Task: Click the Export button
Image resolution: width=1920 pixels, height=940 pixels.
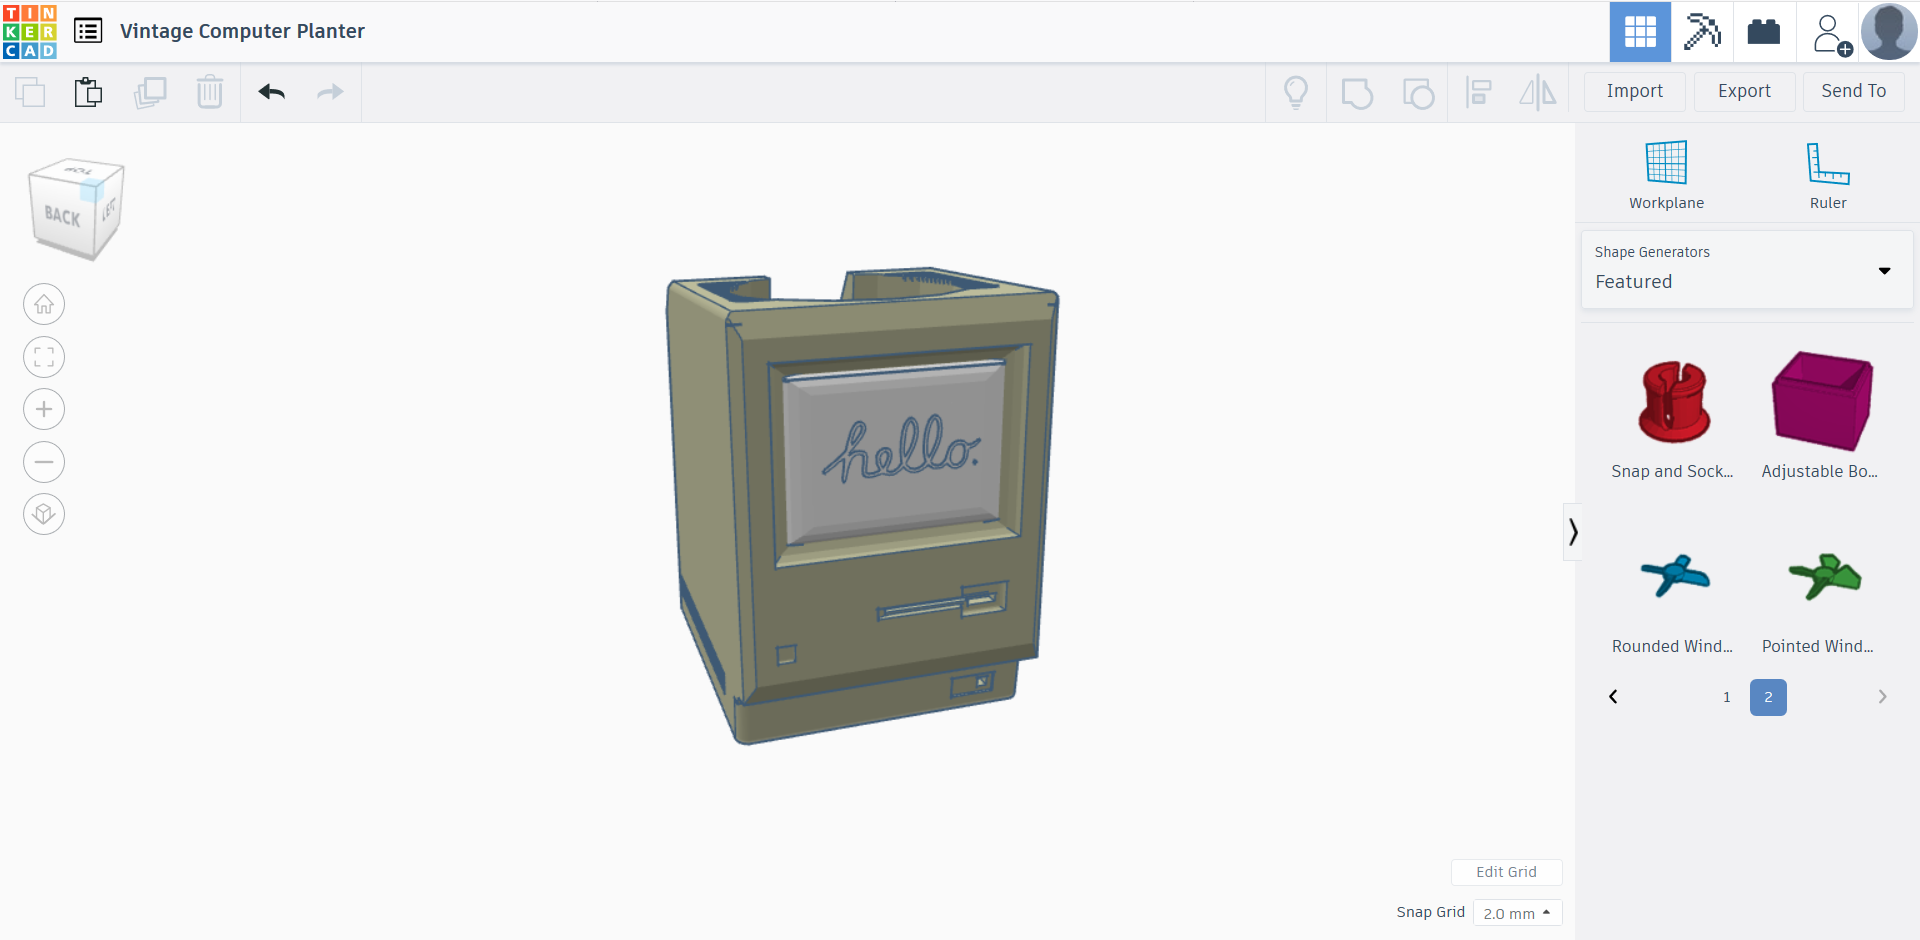Action: coord(1744,91)
